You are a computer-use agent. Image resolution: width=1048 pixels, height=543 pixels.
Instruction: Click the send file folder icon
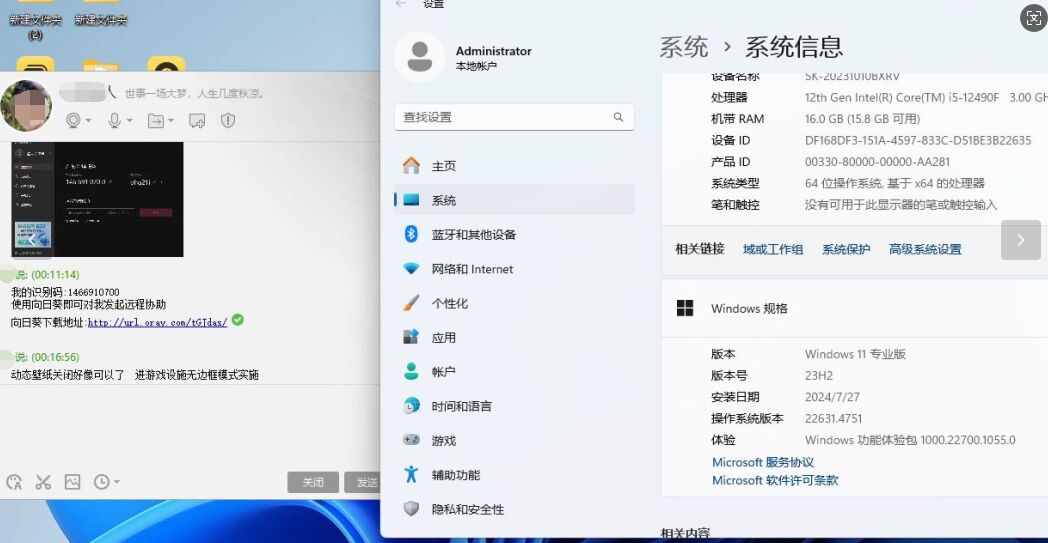[x=156, y=120]
